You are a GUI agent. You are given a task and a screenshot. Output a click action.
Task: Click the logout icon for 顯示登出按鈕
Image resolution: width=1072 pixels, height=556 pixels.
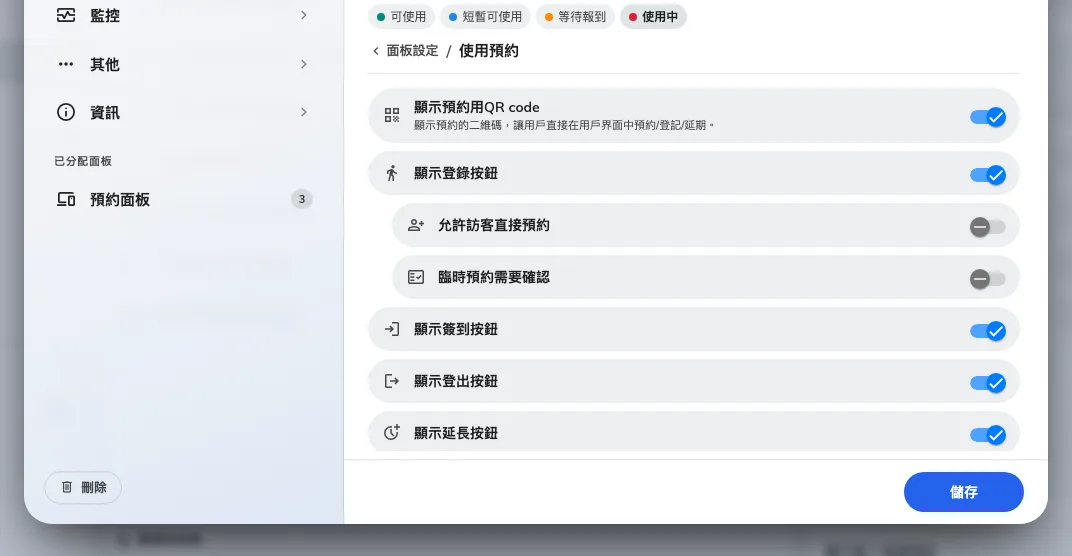[x=392, y=381]
